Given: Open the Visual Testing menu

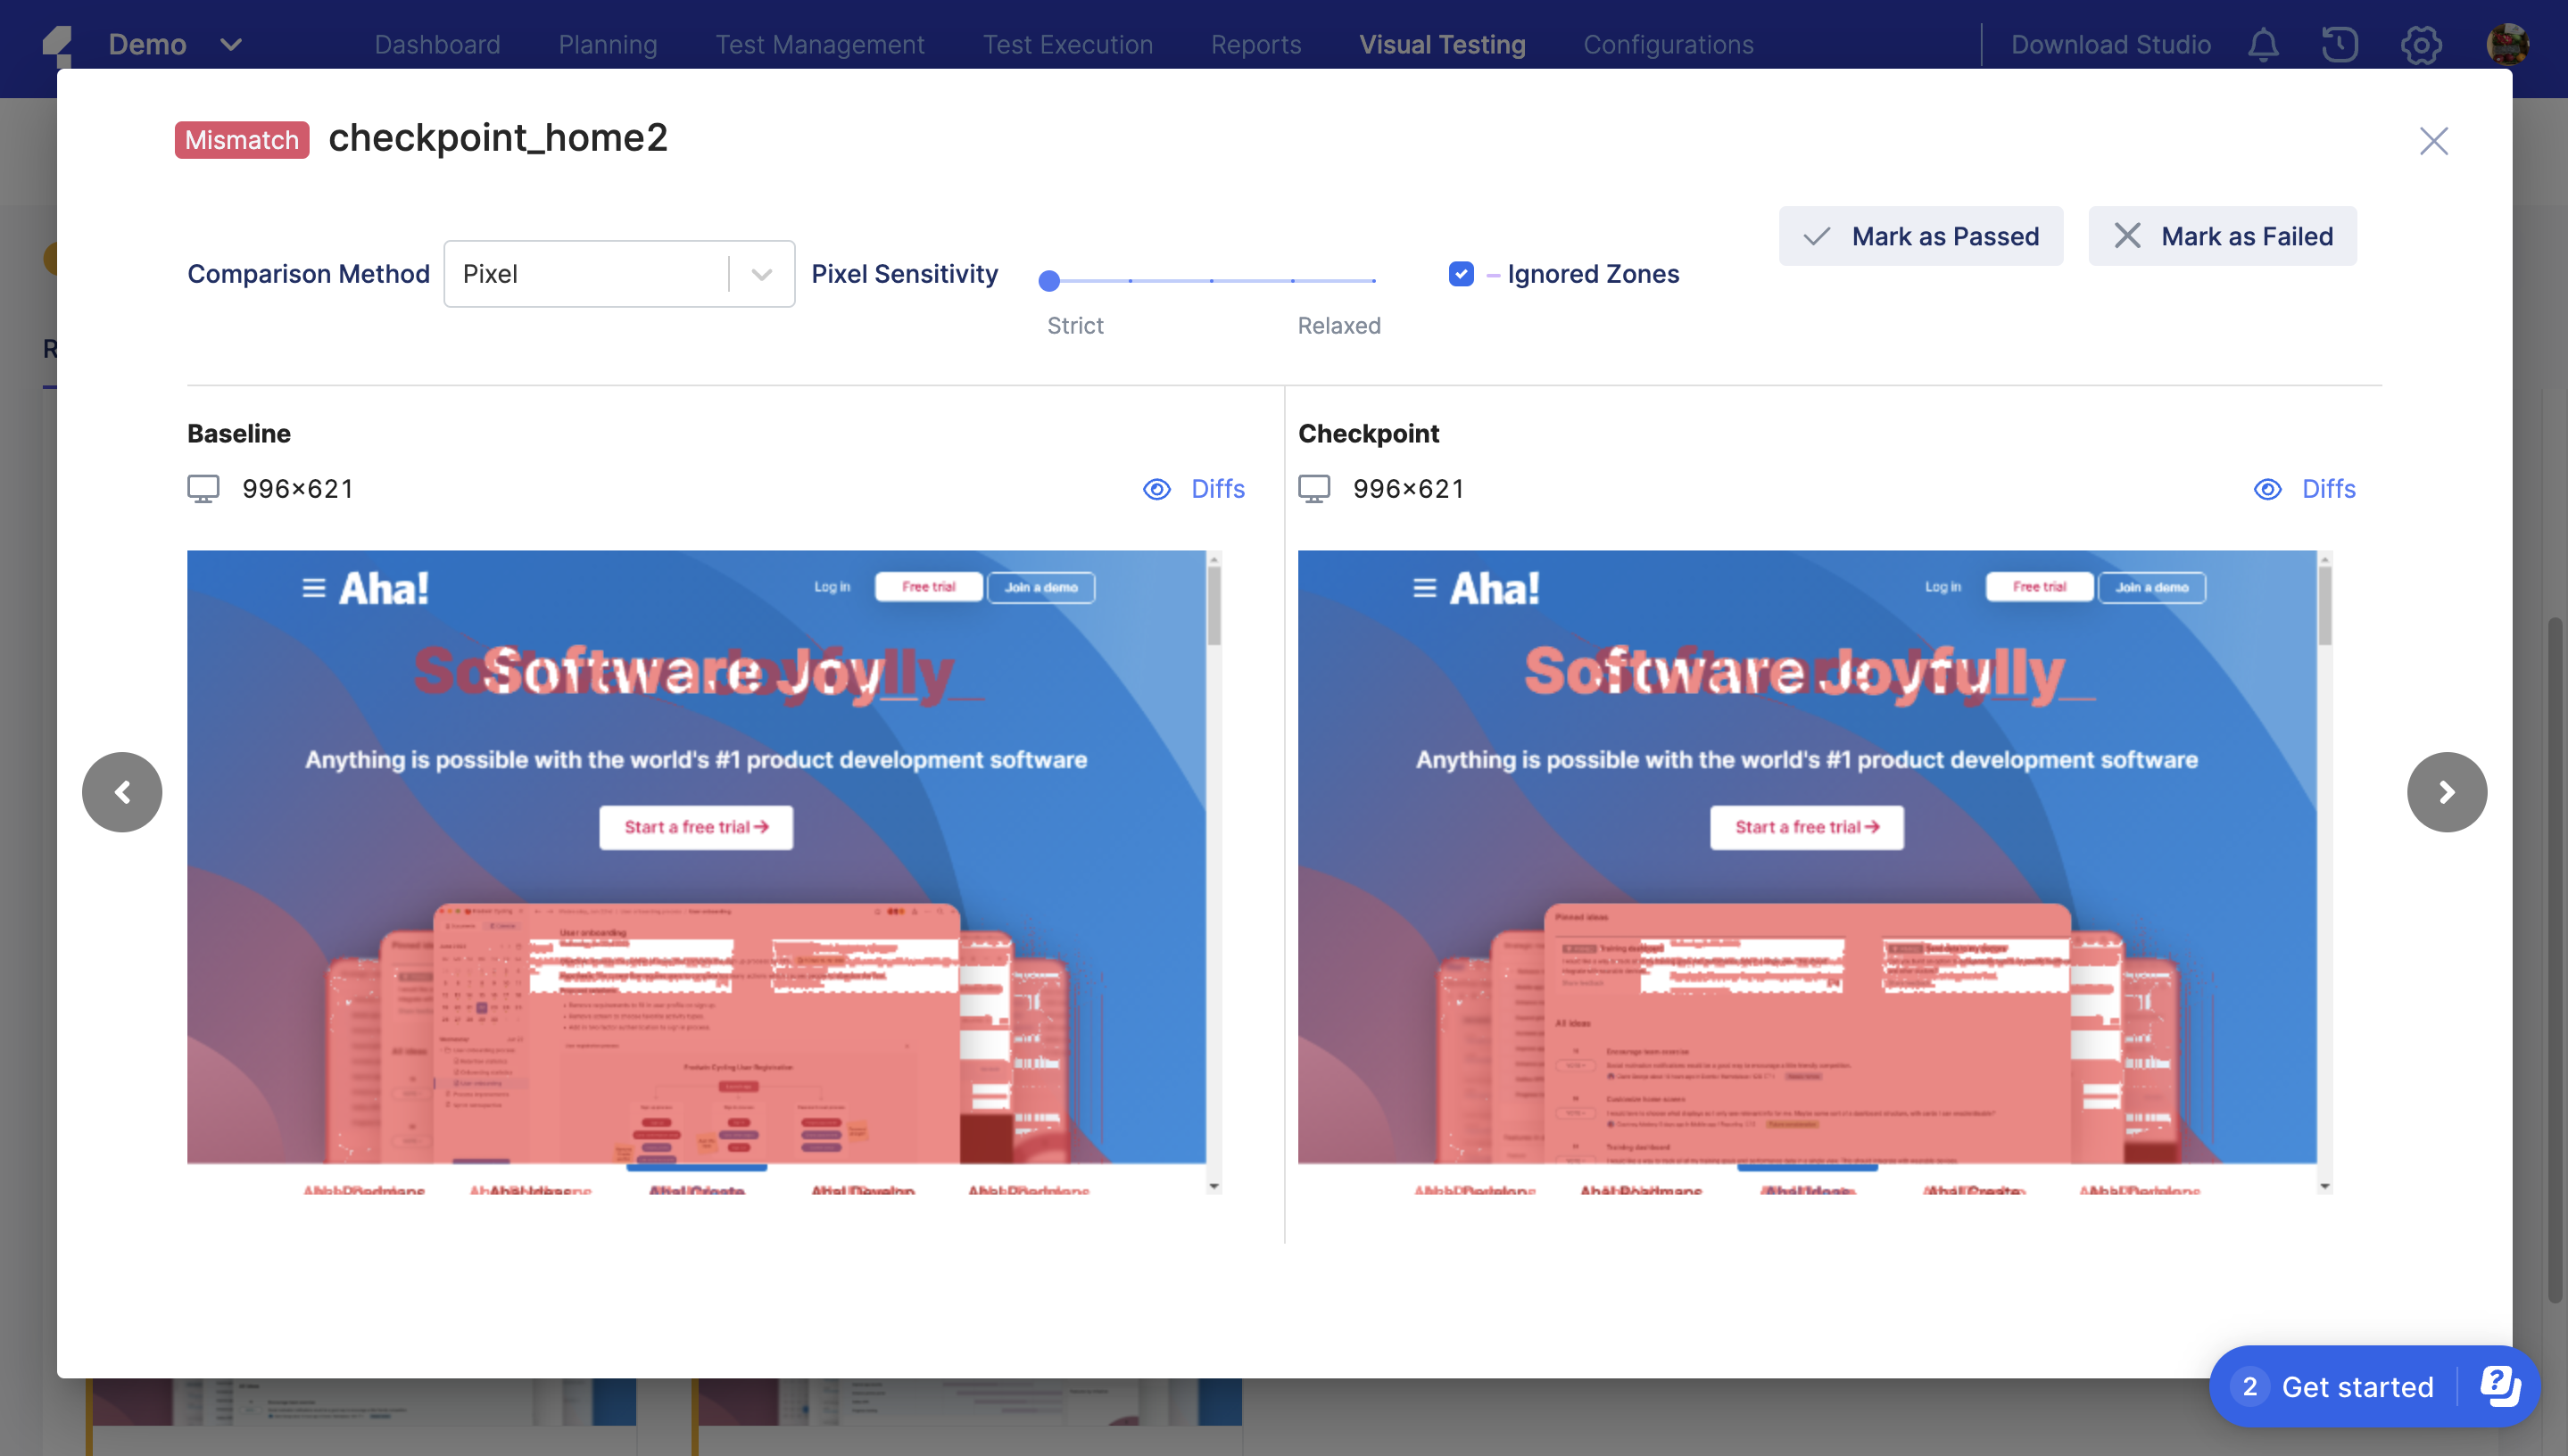Looking at the screenshot, I should [1442, 45].
